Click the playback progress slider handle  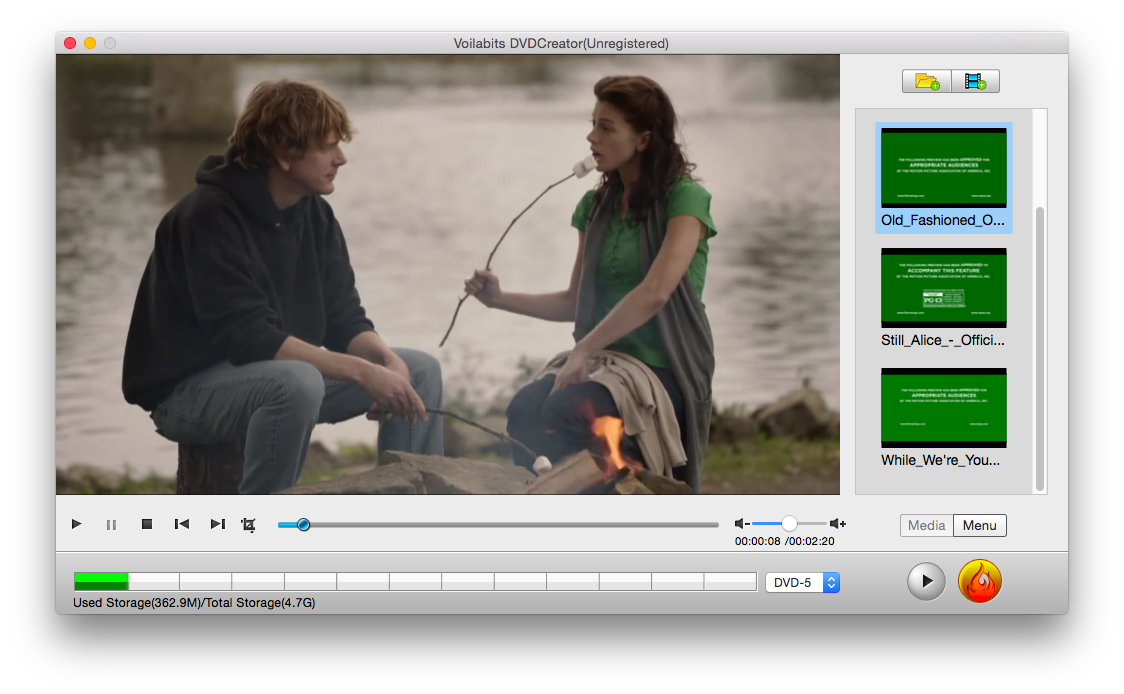(x=303, y=525)
